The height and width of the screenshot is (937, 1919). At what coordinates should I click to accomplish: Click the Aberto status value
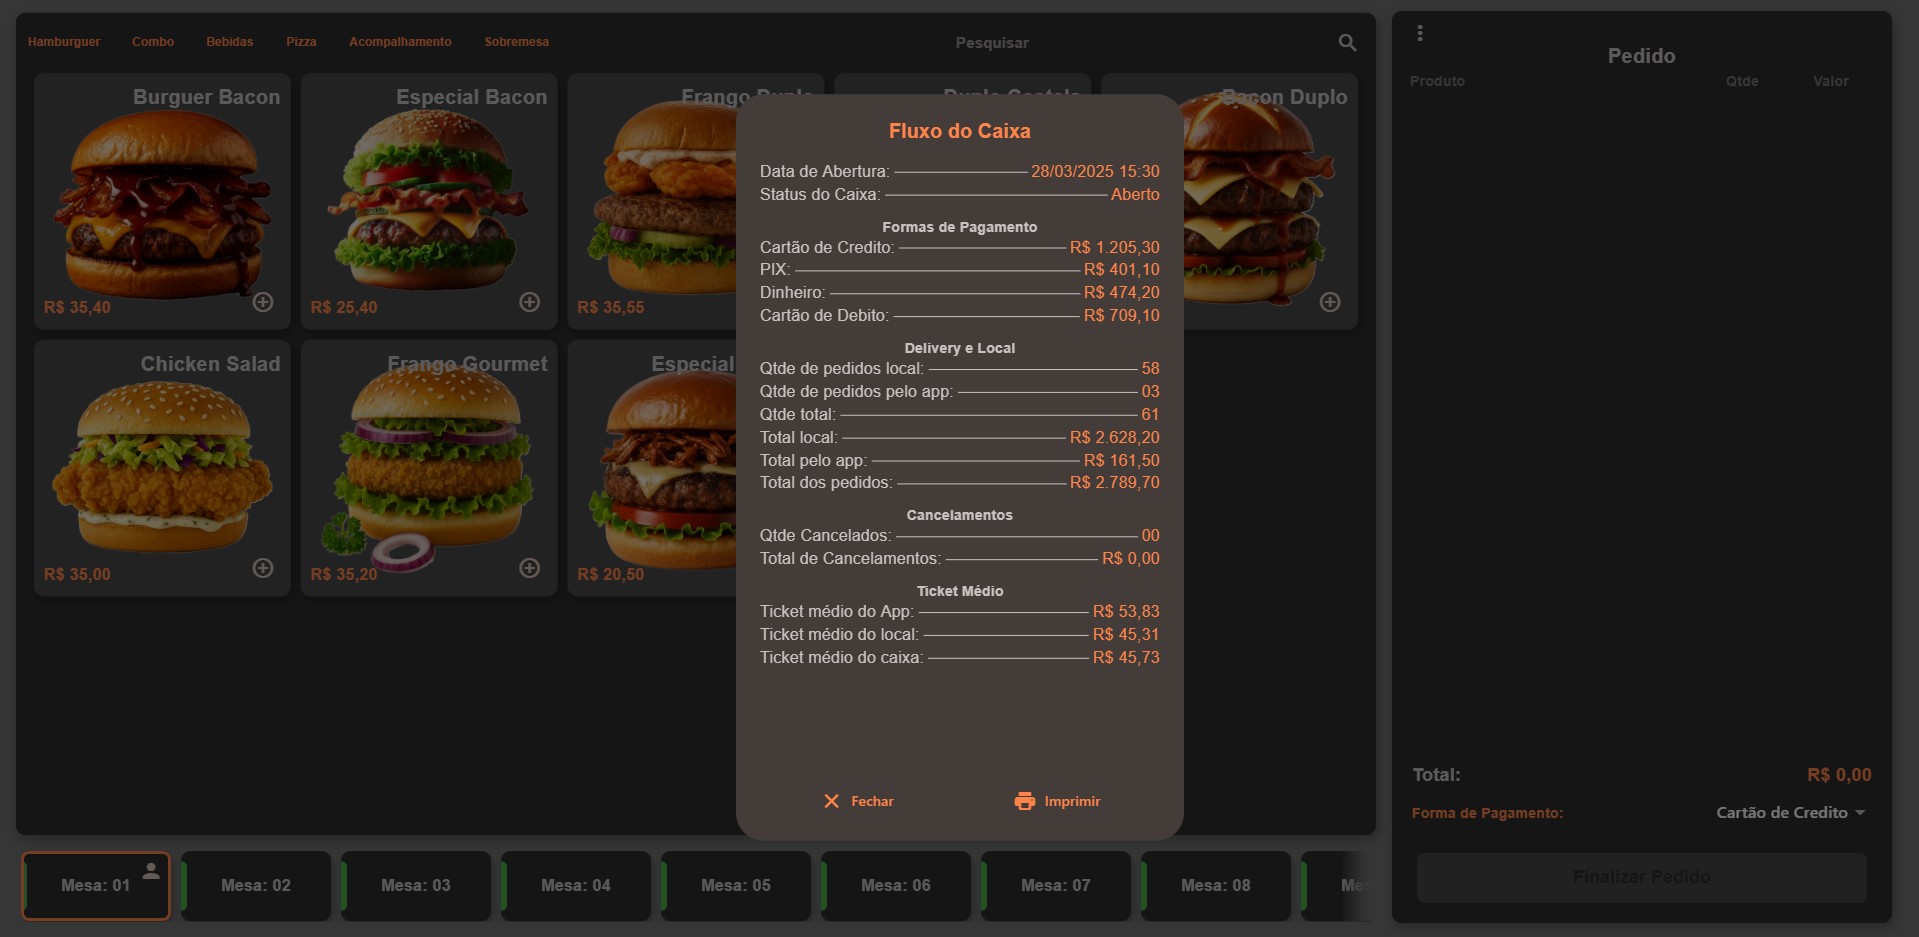[1135, 194]
